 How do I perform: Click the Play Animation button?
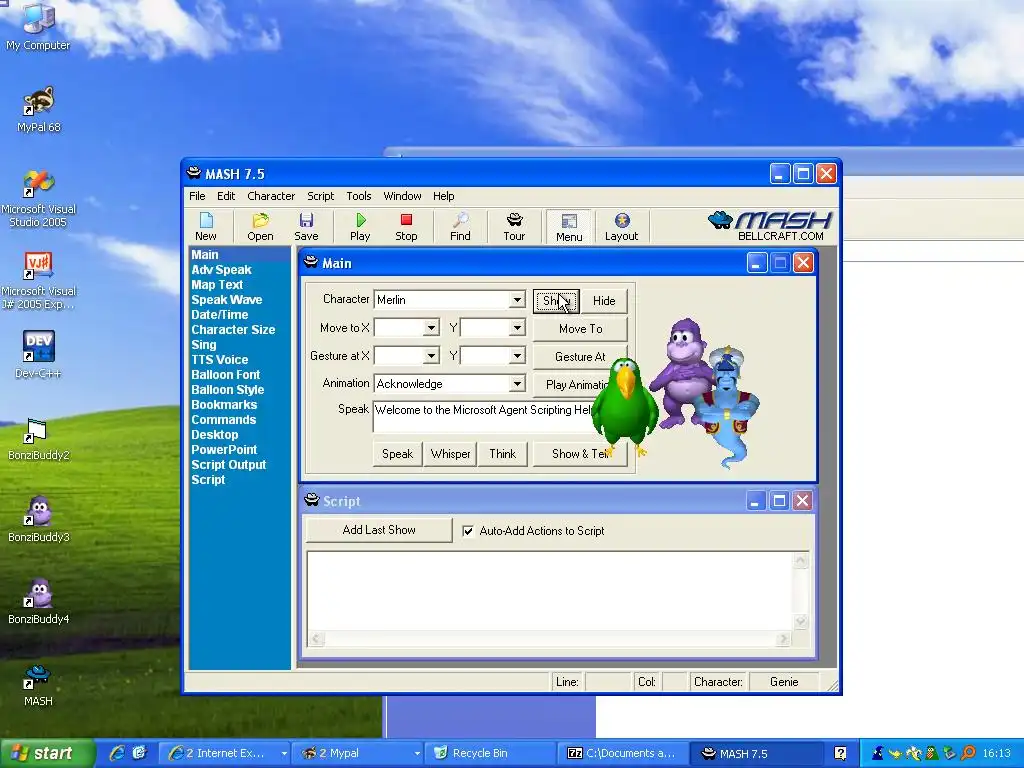point(575,385)
